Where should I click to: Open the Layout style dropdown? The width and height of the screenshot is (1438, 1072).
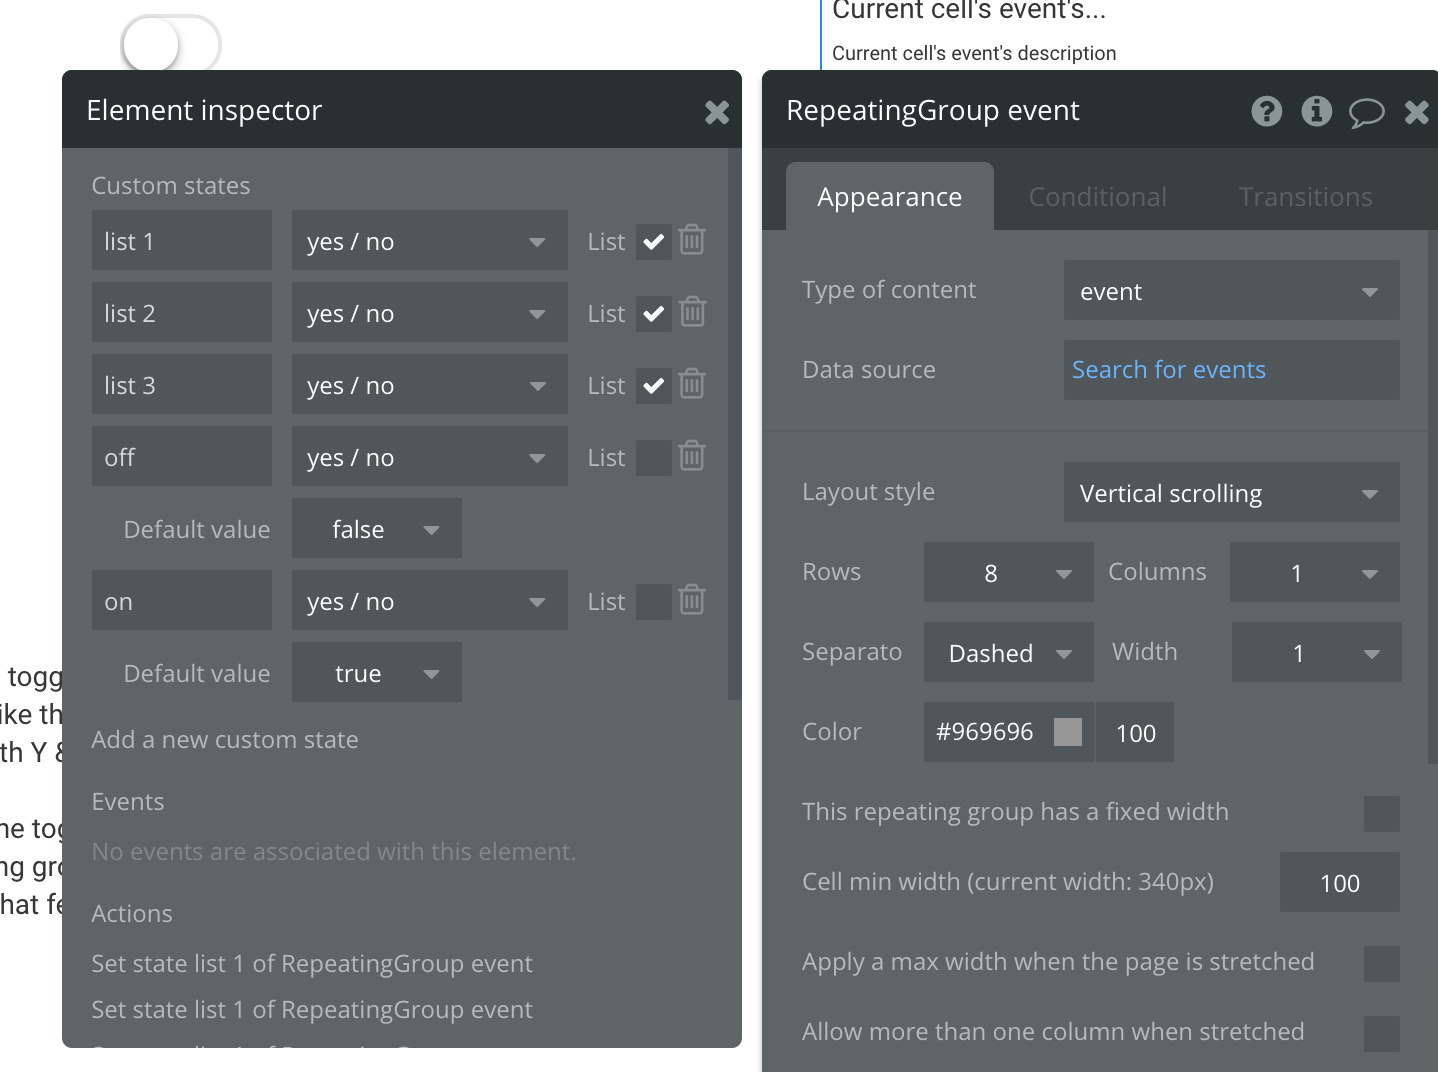[1231, 492]
